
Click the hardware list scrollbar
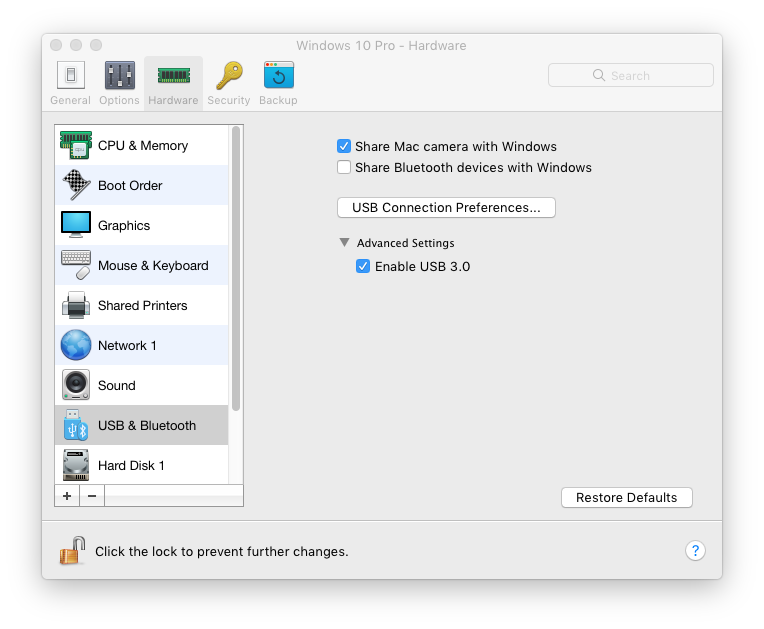[236, 268]
